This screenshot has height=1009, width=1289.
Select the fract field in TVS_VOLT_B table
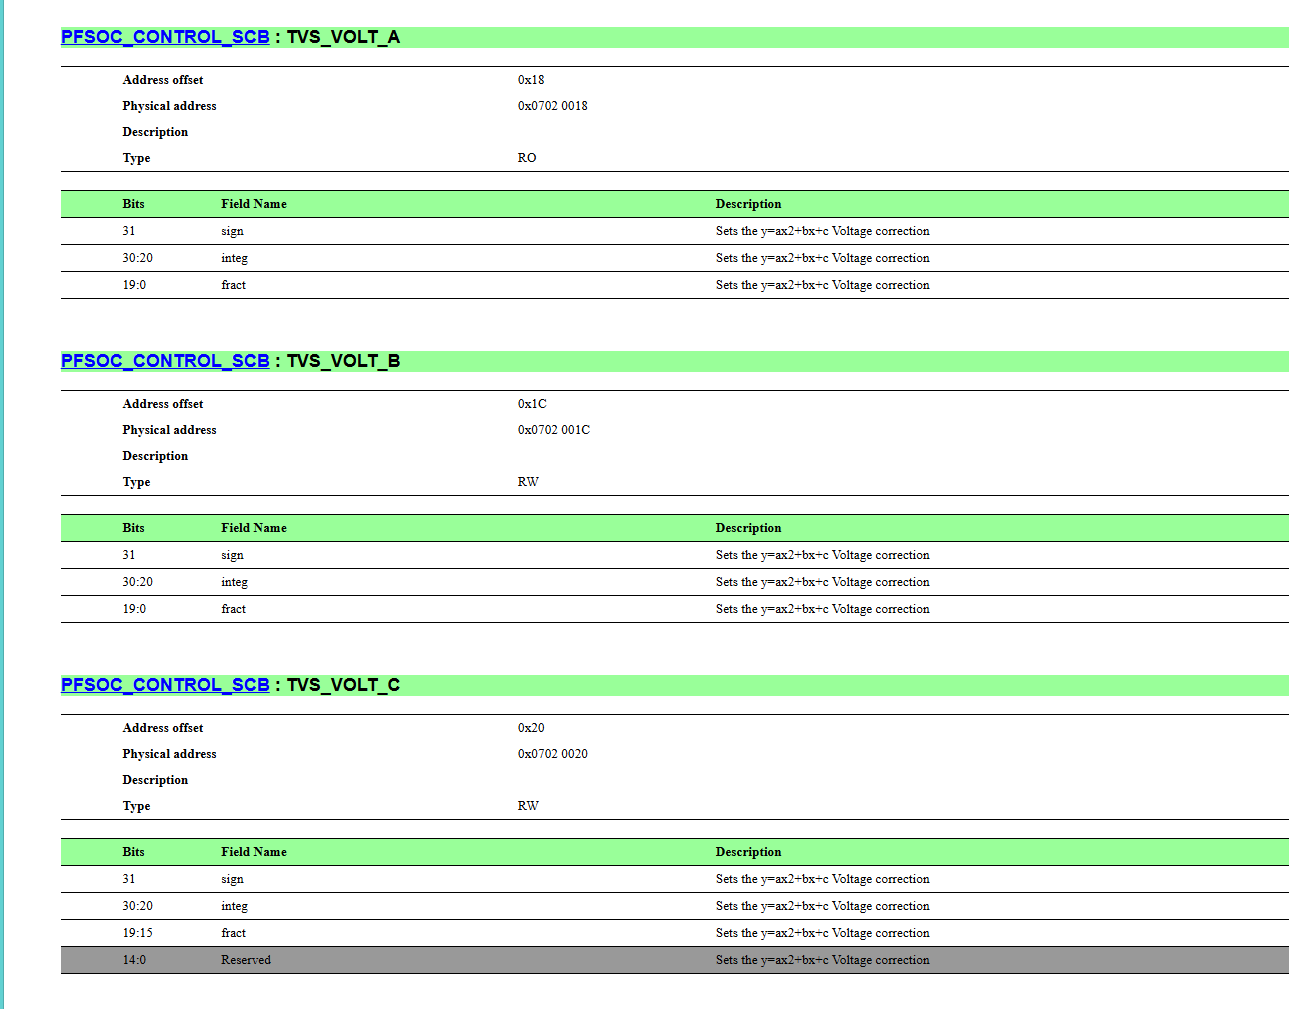point(233,609)
